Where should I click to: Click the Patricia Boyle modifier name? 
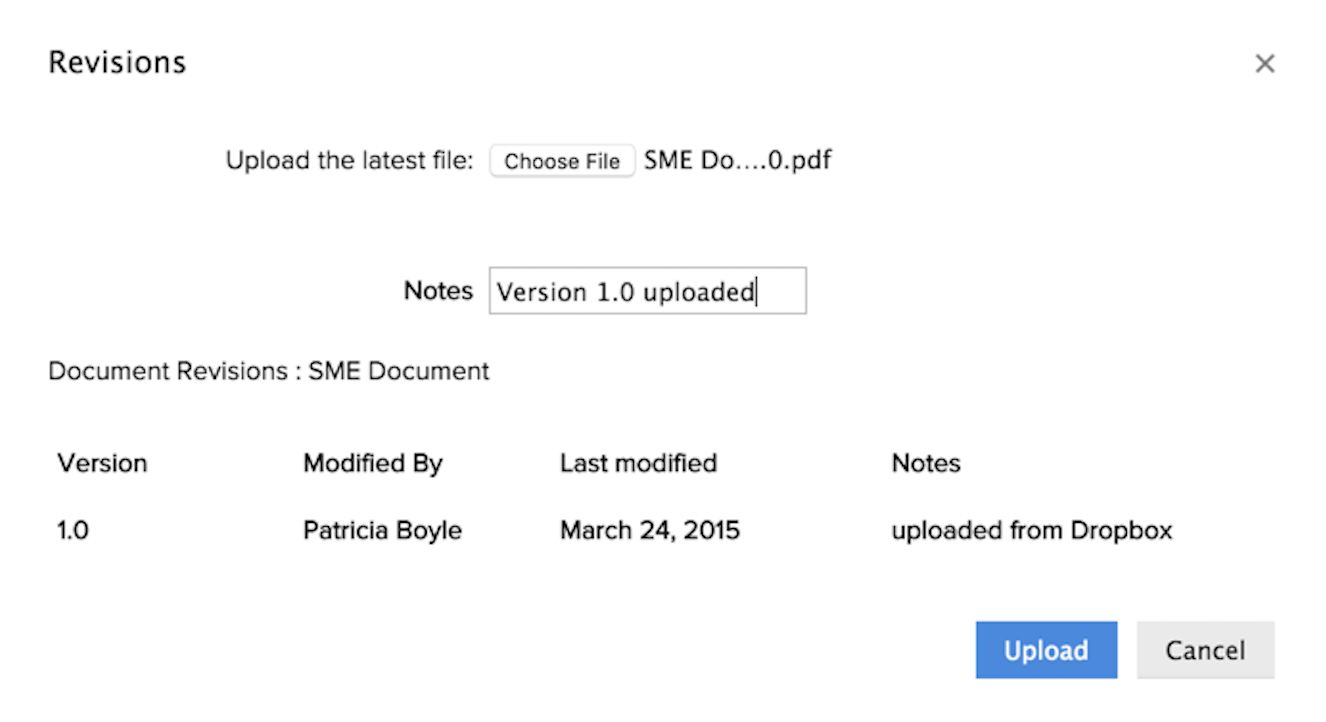[382, 530]
